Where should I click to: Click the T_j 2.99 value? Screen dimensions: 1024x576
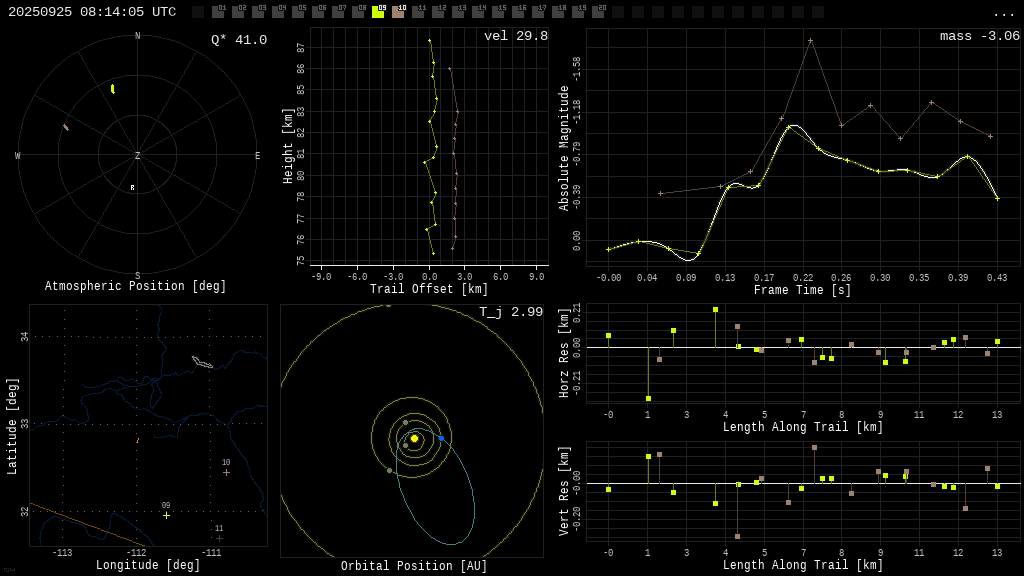tap(510, 312)
